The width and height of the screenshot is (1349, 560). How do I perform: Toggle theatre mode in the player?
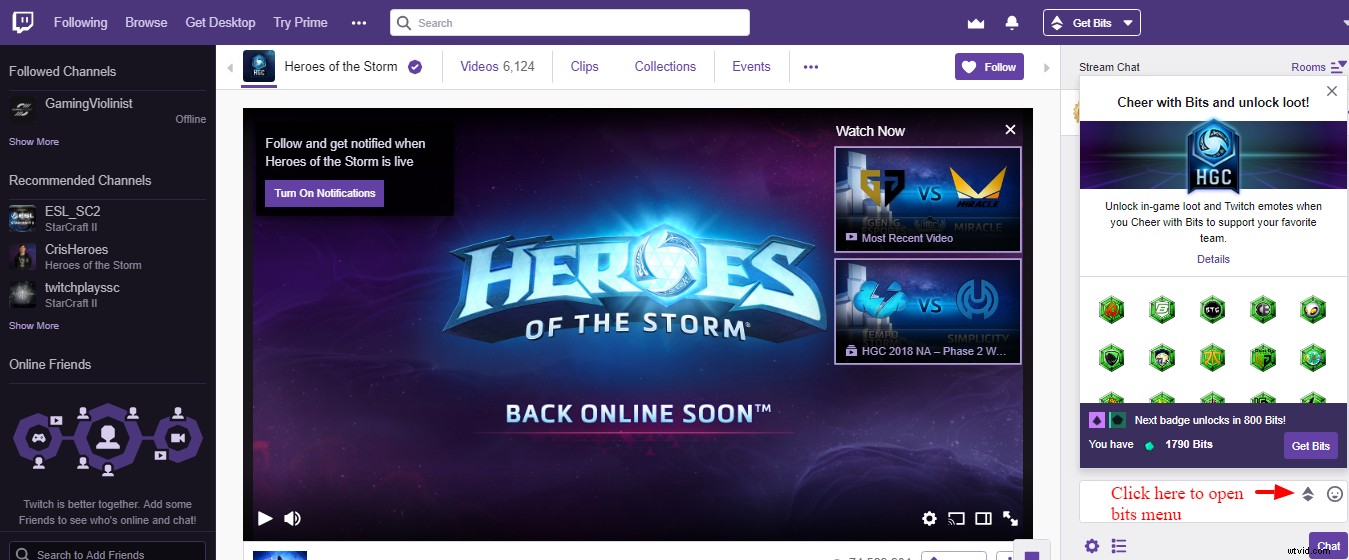(x=984, y=518)
